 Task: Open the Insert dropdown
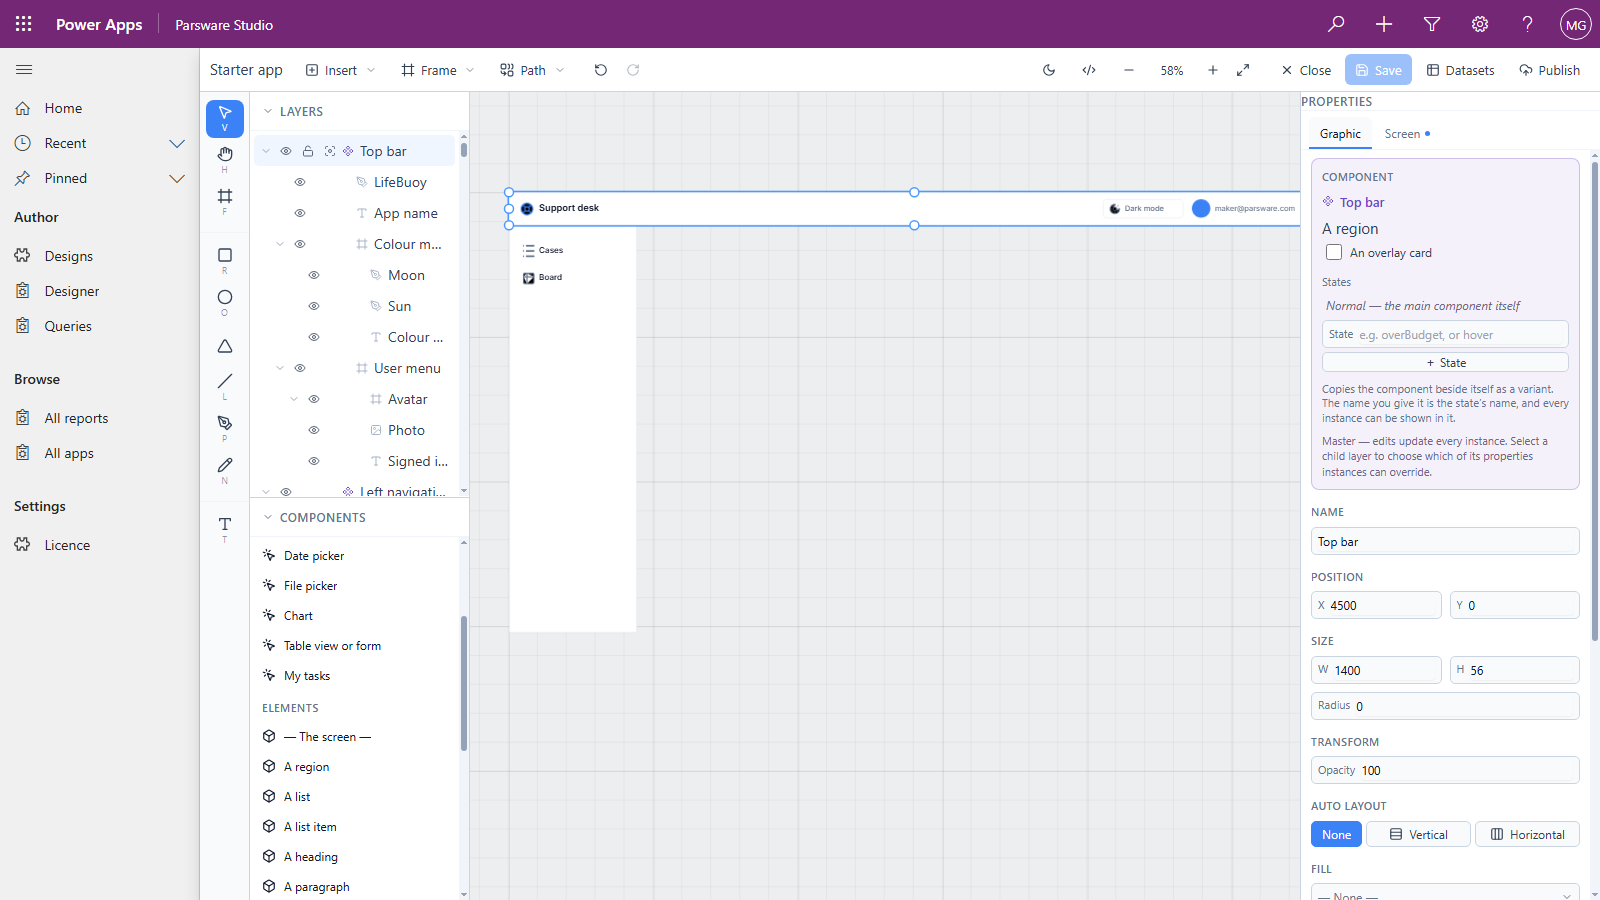(341, 70)
